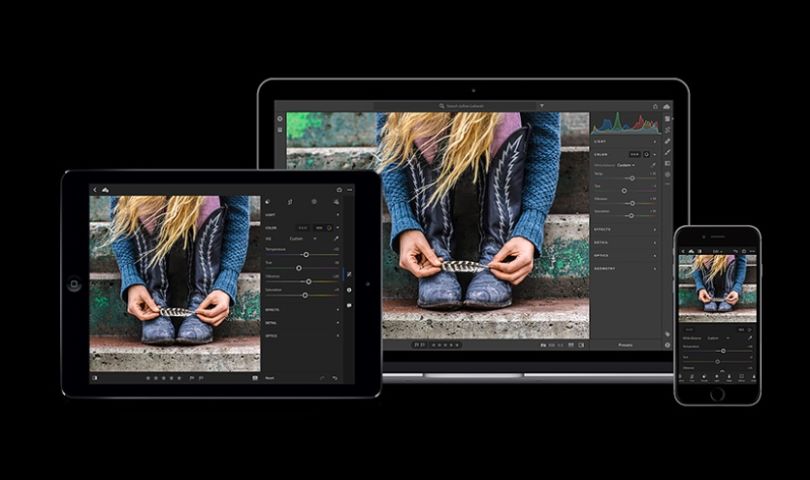Open the three-dot menu on the tablet
The width and height of the screenshot is (810, 480).
click(349, 189)
